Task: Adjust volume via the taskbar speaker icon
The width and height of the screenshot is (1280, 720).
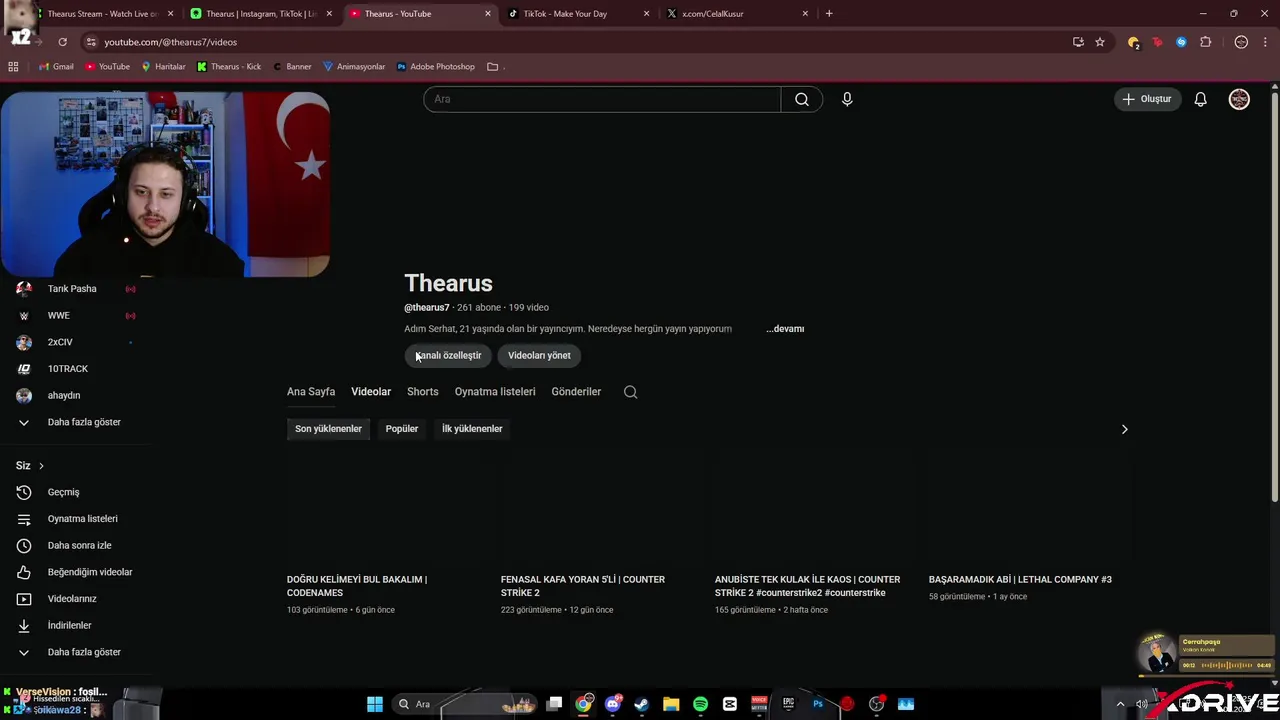Action: click(x=1141, y=704)
